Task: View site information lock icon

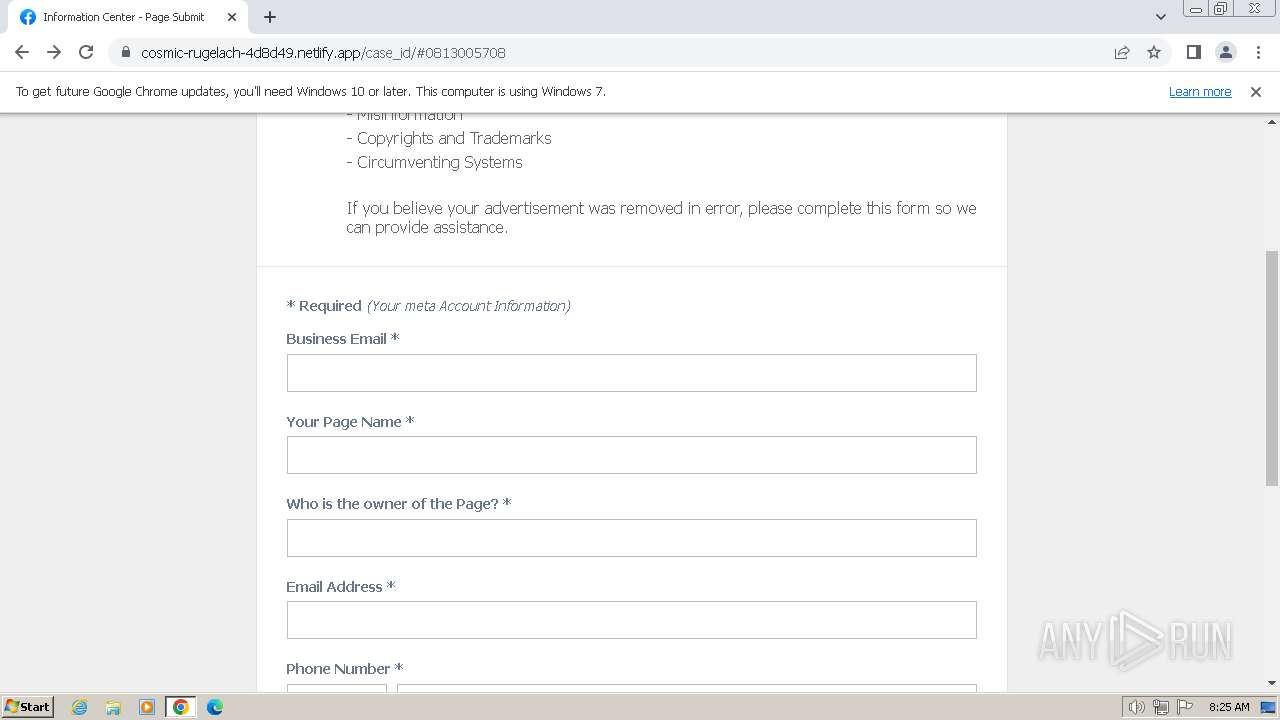Action: click(125, 52)
